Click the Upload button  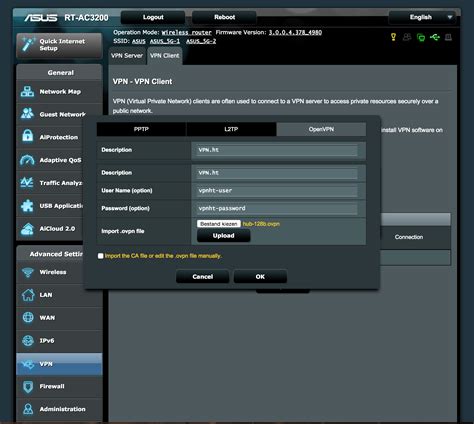tap(223, 236)
